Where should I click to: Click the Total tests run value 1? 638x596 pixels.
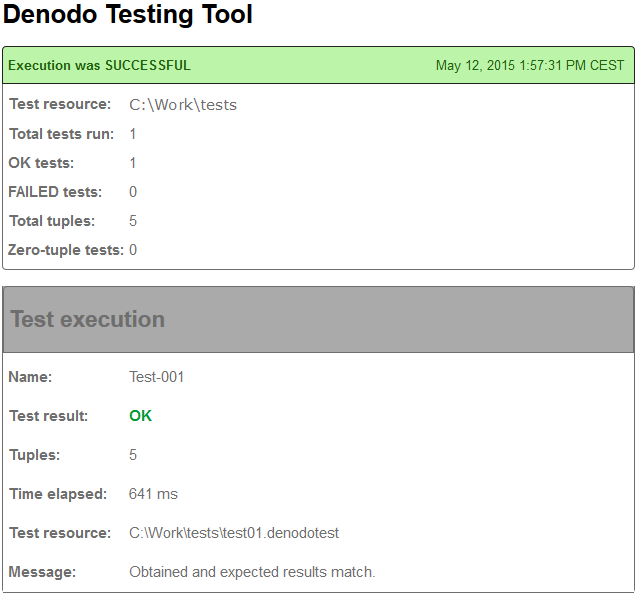click(x=133, y=134)
